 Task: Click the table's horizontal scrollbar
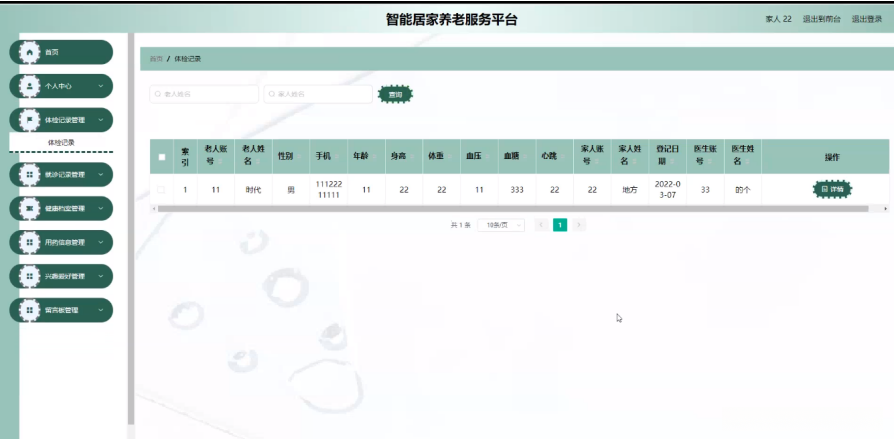click(x=513, y=209)
